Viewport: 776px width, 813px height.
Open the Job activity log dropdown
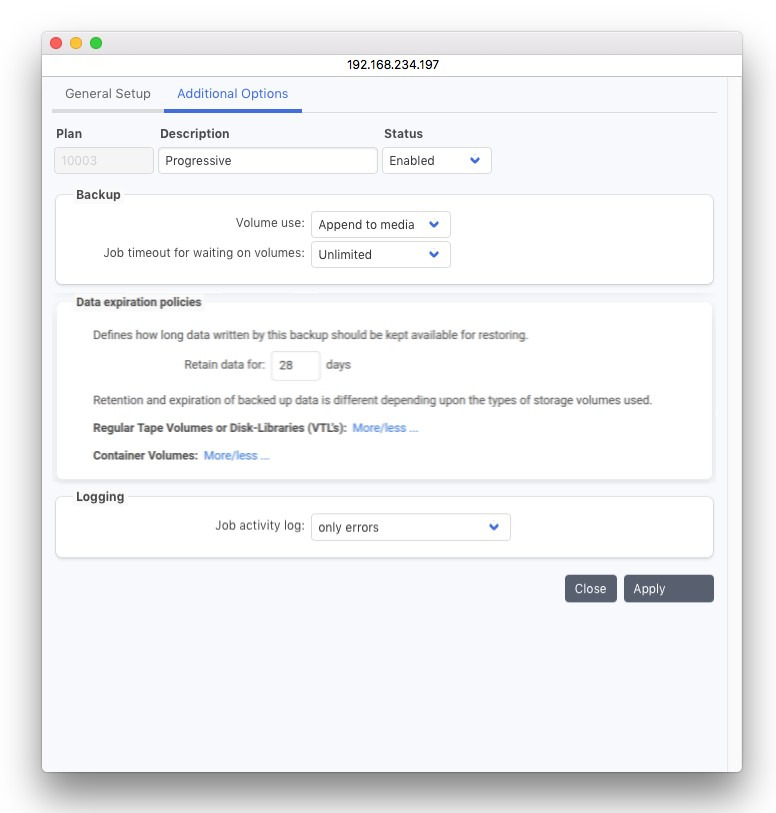pyautogui.click(x=410, y=527)
